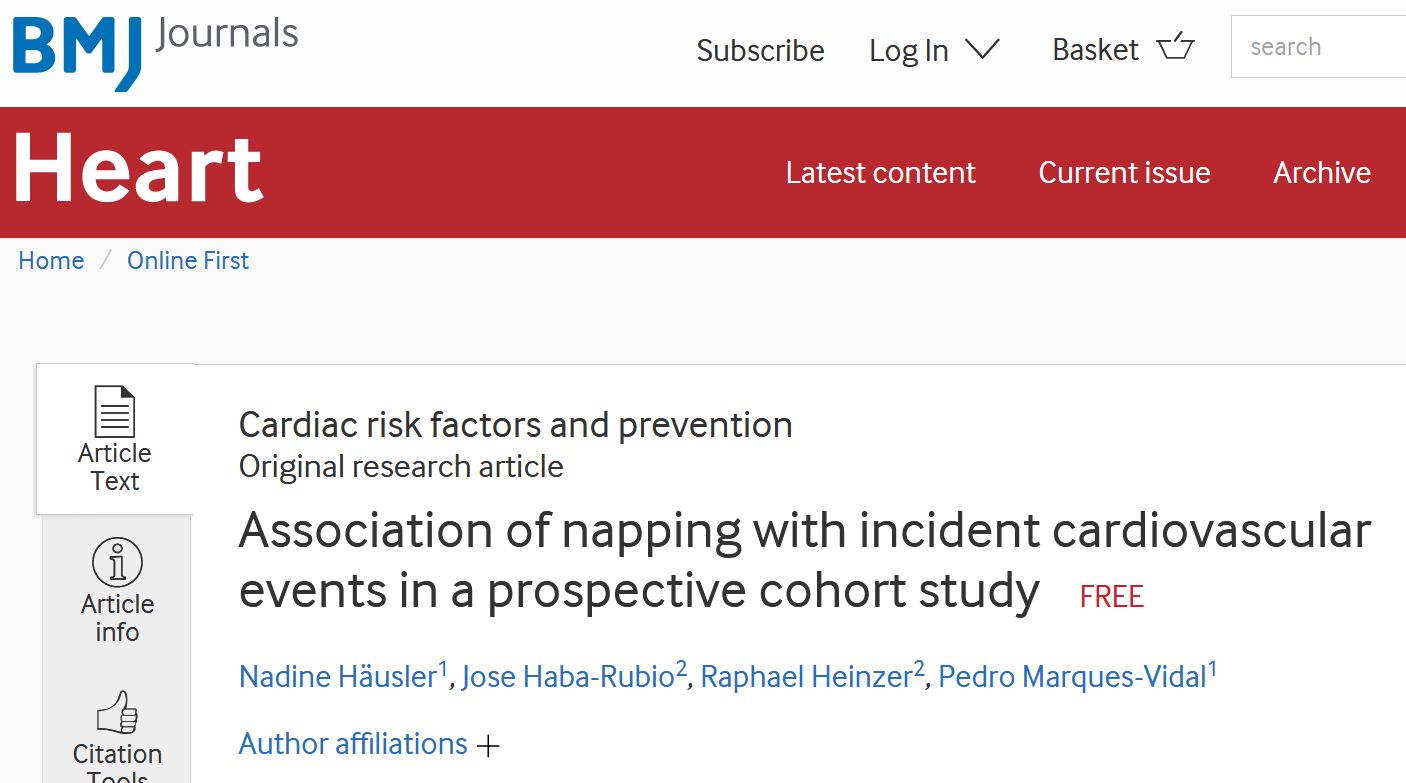This screenshot has width=1406, height=783.
Task: Click the Citation Tools thumbs-up icon
Action: pyautogui.click(x=116, y=714)
